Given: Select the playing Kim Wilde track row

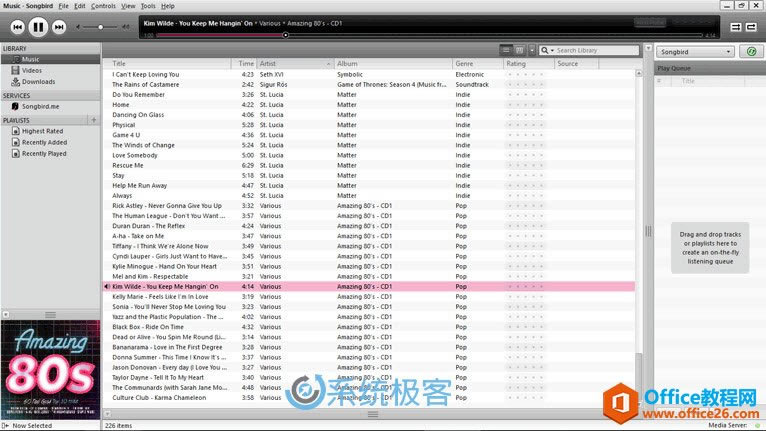Looking at the screenshot, I should click(x=369, y=286).
